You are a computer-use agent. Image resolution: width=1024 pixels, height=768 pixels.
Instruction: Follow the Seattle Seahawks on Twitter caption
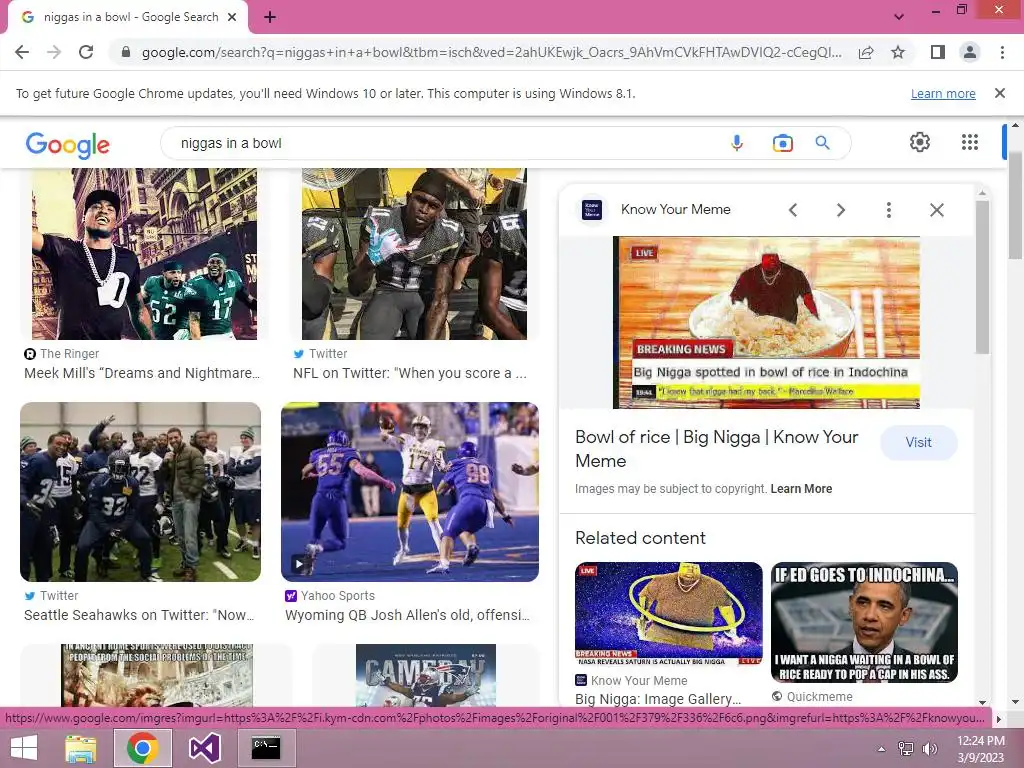pos(139,615)
